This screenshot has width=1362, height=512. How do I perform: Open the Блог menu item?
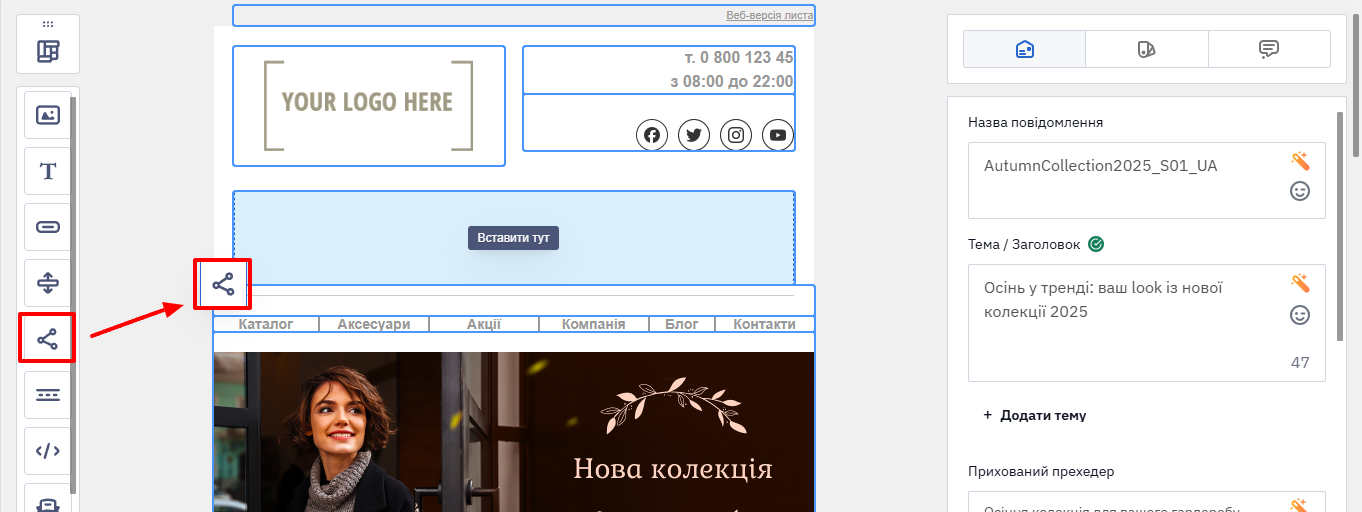point(682,324)
